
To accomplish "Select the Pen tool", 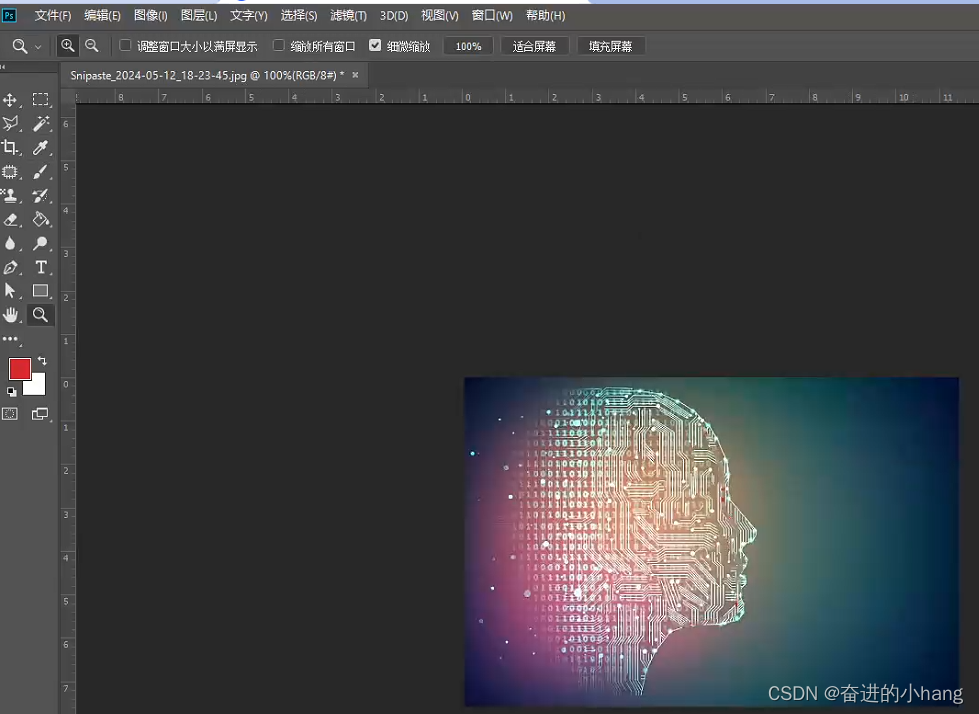I will coord(10,267).
